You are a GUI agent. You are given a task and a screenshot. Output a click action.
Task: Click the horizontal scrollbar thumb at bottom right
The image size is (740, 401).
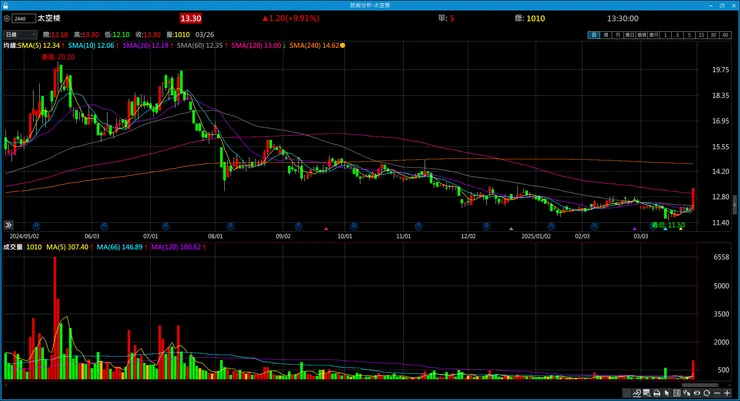(699, 385)
